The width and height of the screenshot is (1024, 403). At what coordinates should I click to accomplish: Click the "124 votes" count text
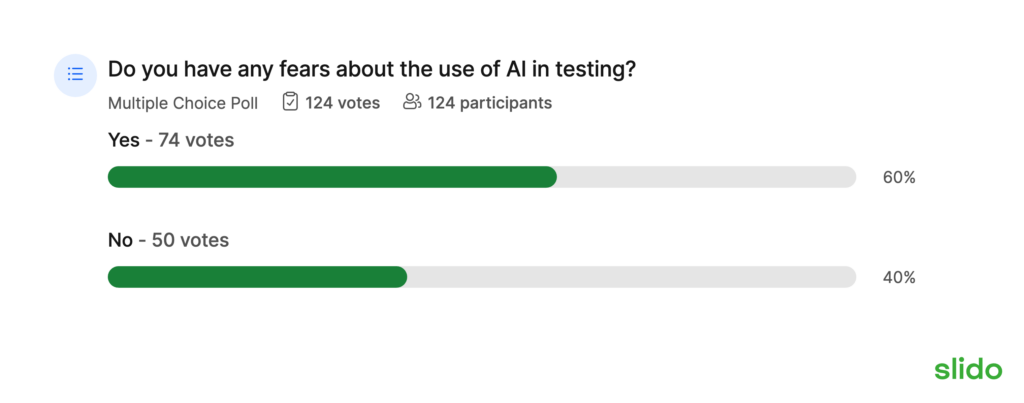[342, 103]
